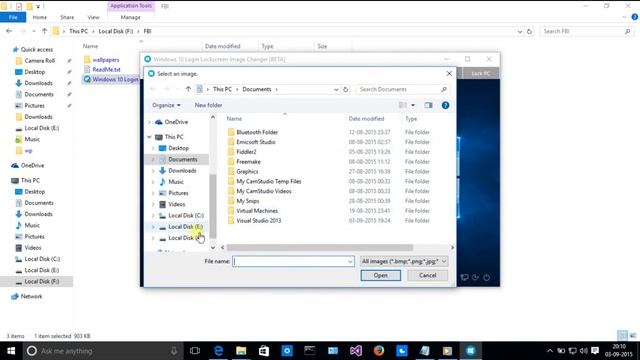Open Microsoft Edge from the taskbar
The image size is (640, 360).
pos(218,351)
